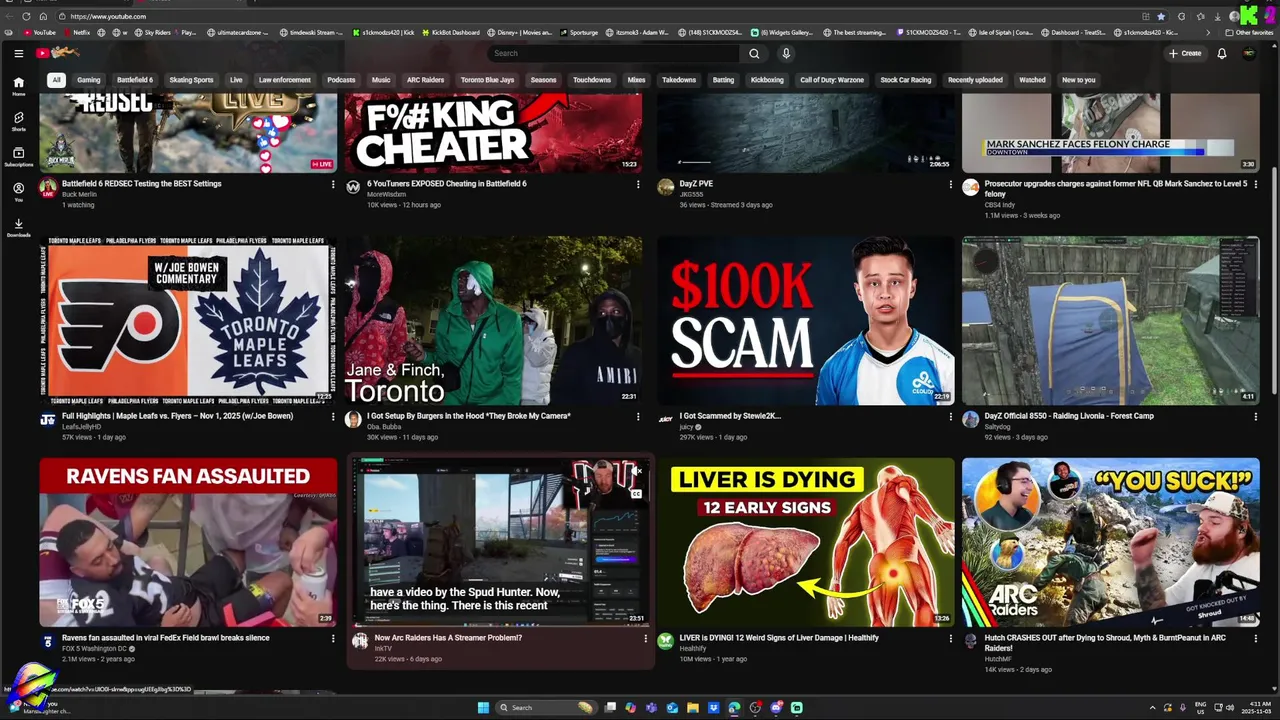The image size is (1280, 720).
Task: Click the YouTube search input field
Action: [613, 53]
